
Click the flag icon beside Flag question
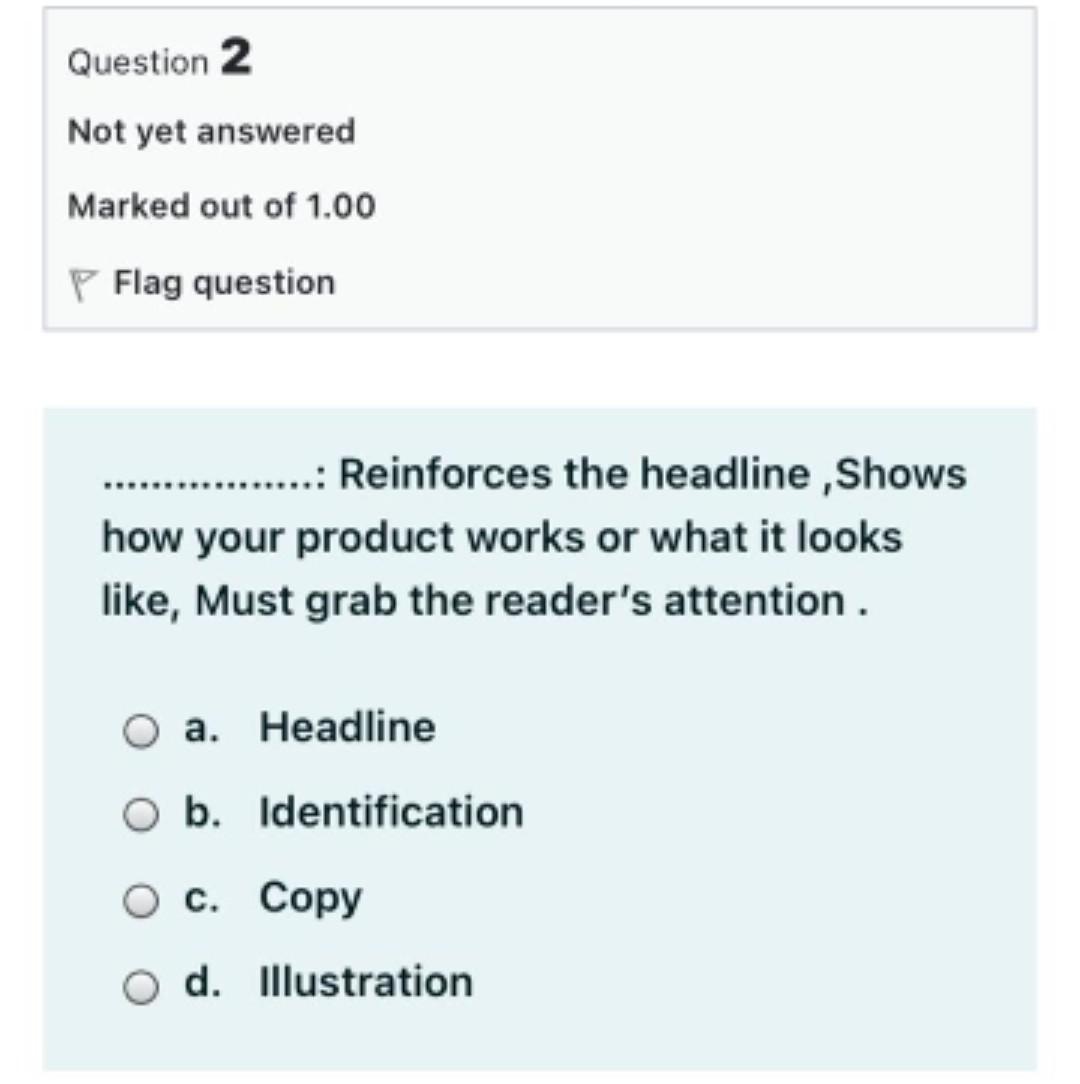87,281
